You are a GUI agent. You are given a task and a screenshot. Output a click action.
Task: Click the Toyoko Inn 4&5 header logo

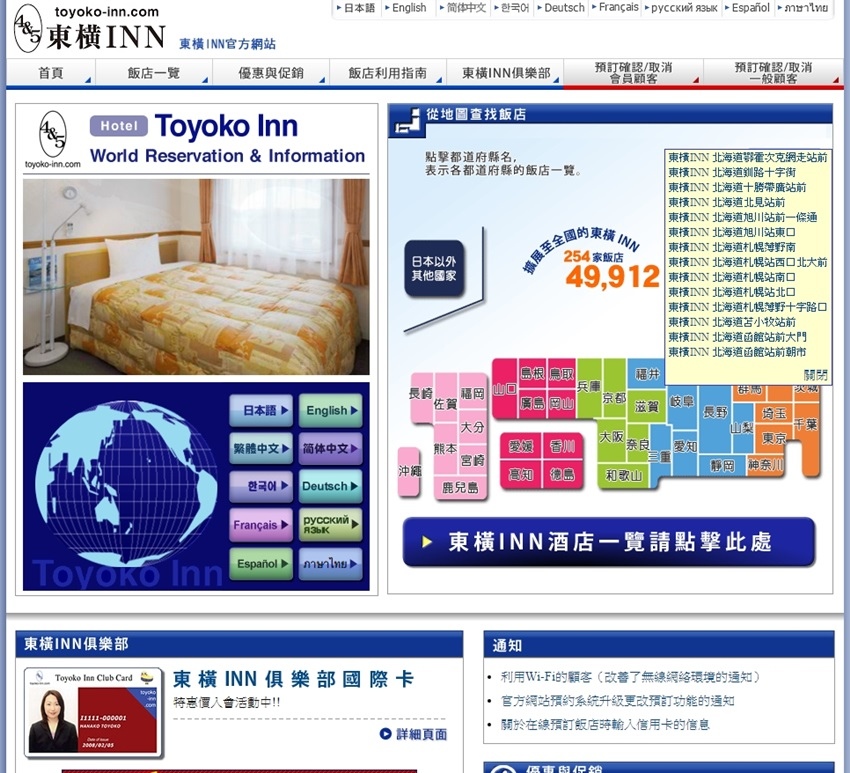(89, 28)
